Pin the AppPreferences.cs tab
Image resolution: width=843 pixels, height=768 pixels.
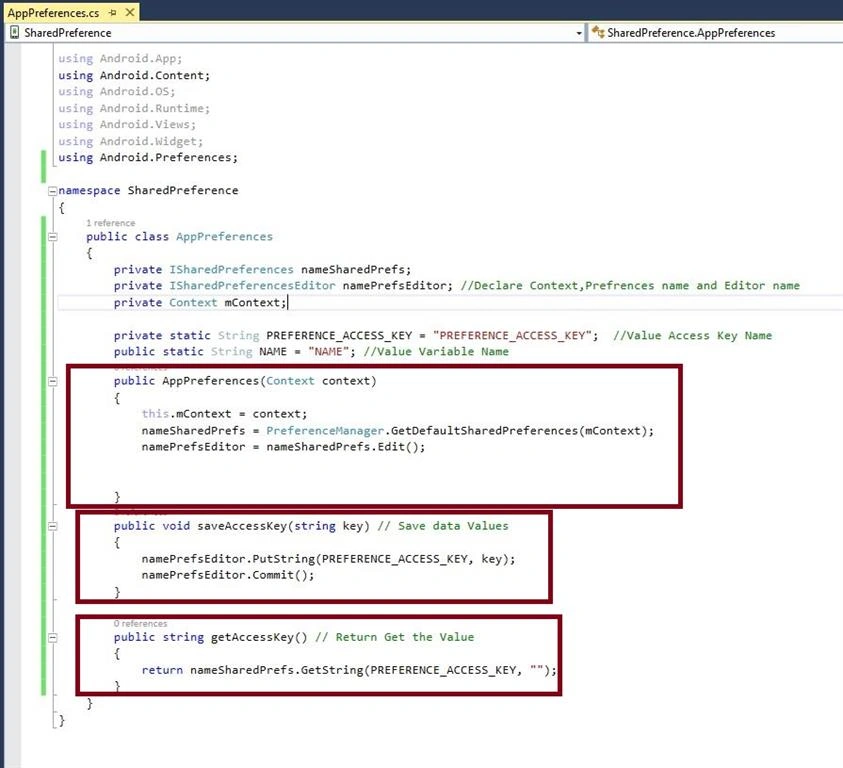[x=112, y=12]
